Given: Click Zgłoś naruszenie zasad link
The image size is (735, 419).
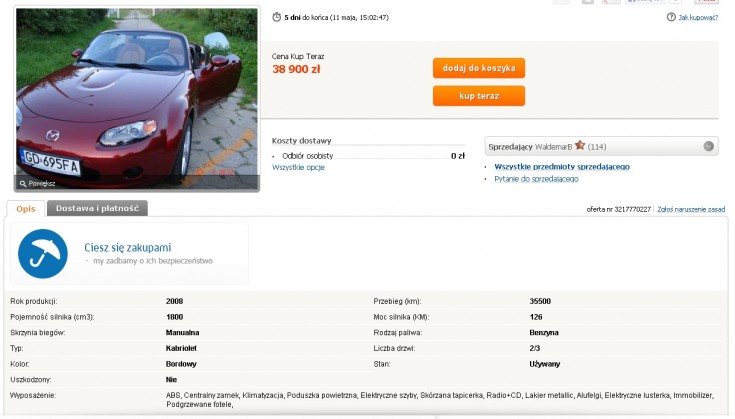Looking at the screenshot, I should click(x=691, y=210).
